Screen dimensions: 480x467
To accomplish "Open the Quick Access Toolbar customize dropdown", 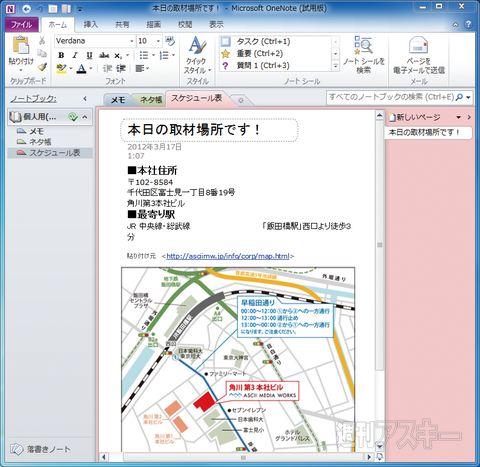I will [x=80, y=9].
